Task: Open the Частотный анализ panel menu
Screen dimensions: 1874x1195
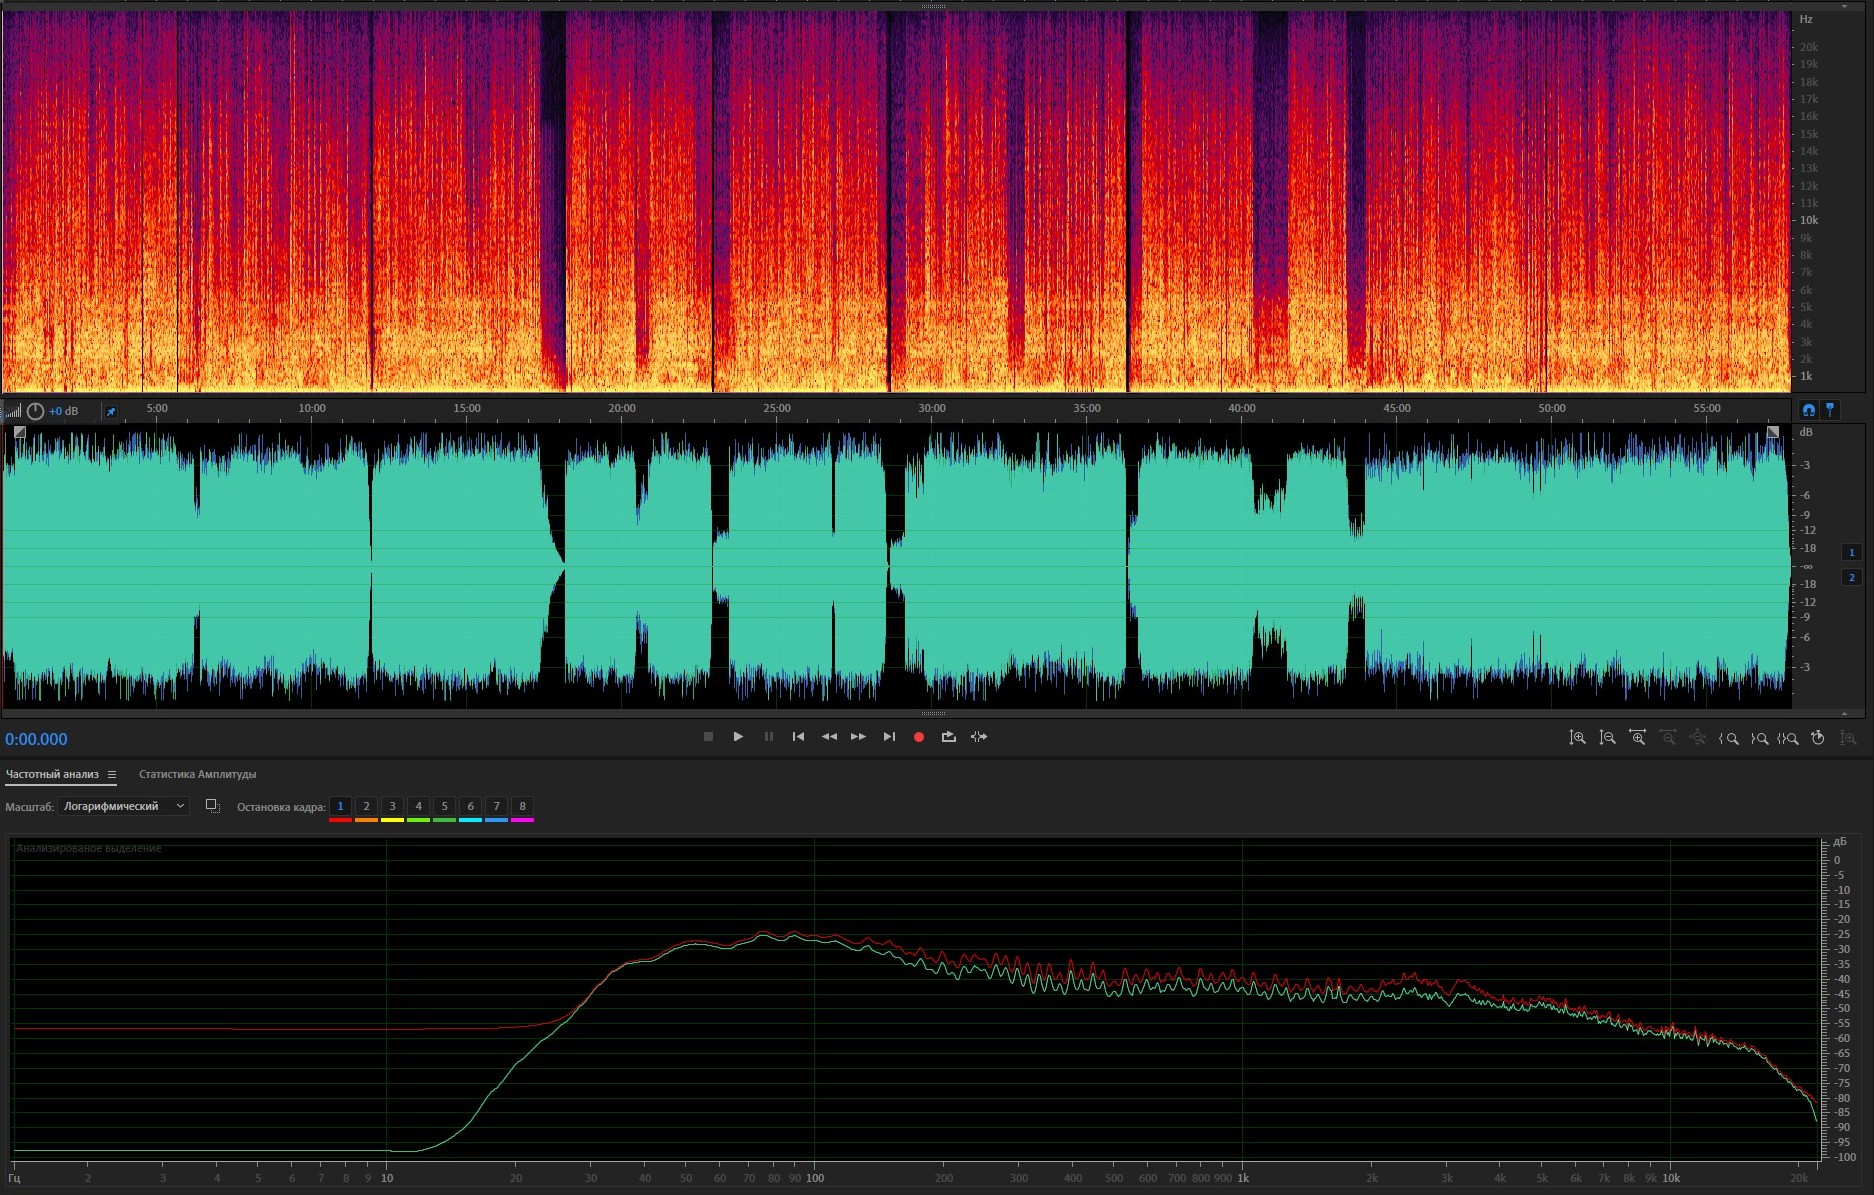Action: (112, 774)
